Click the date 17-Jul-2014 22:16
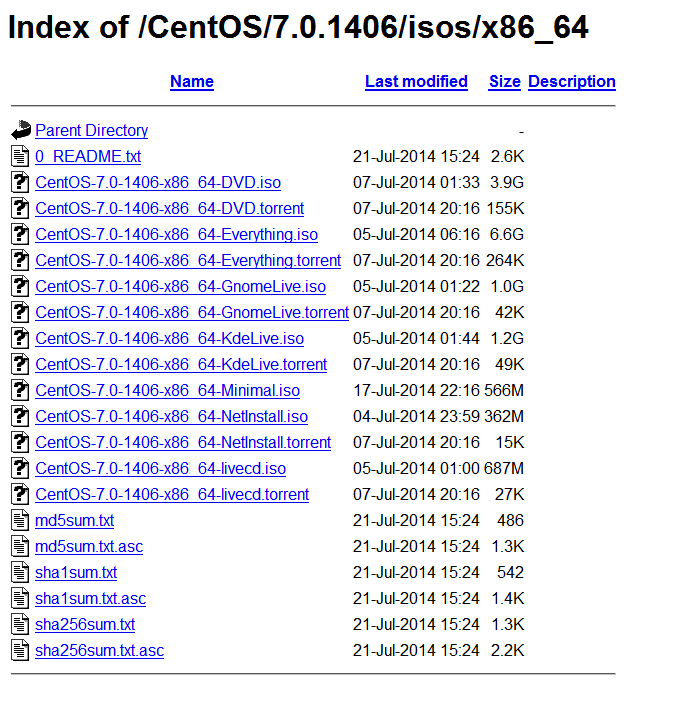This screenshot has width=688, height=703. tap(416, 391)
